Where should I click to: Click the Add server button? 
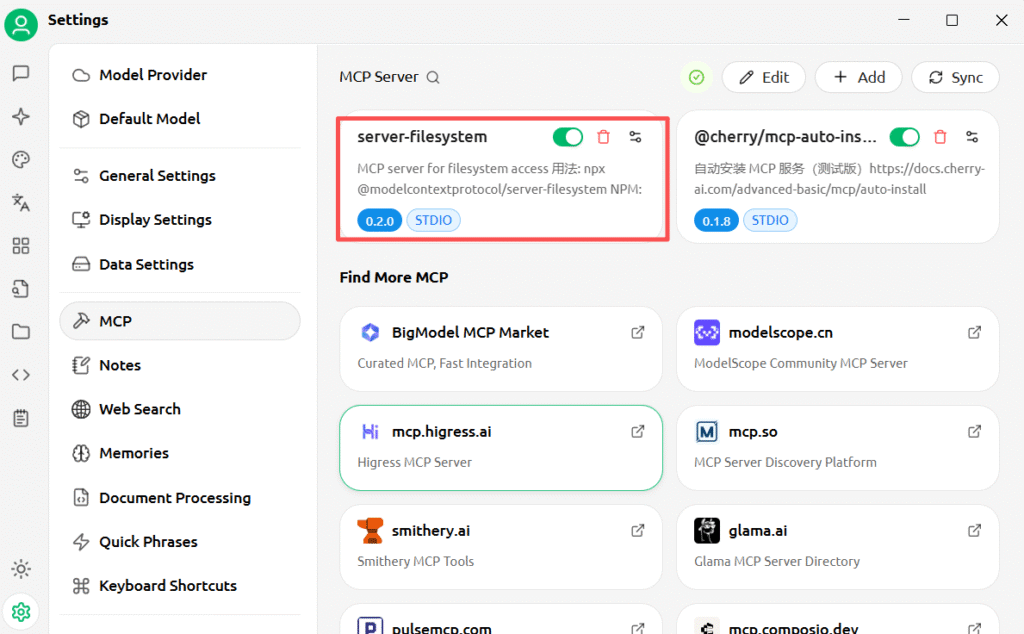click(x=858, y=77)
